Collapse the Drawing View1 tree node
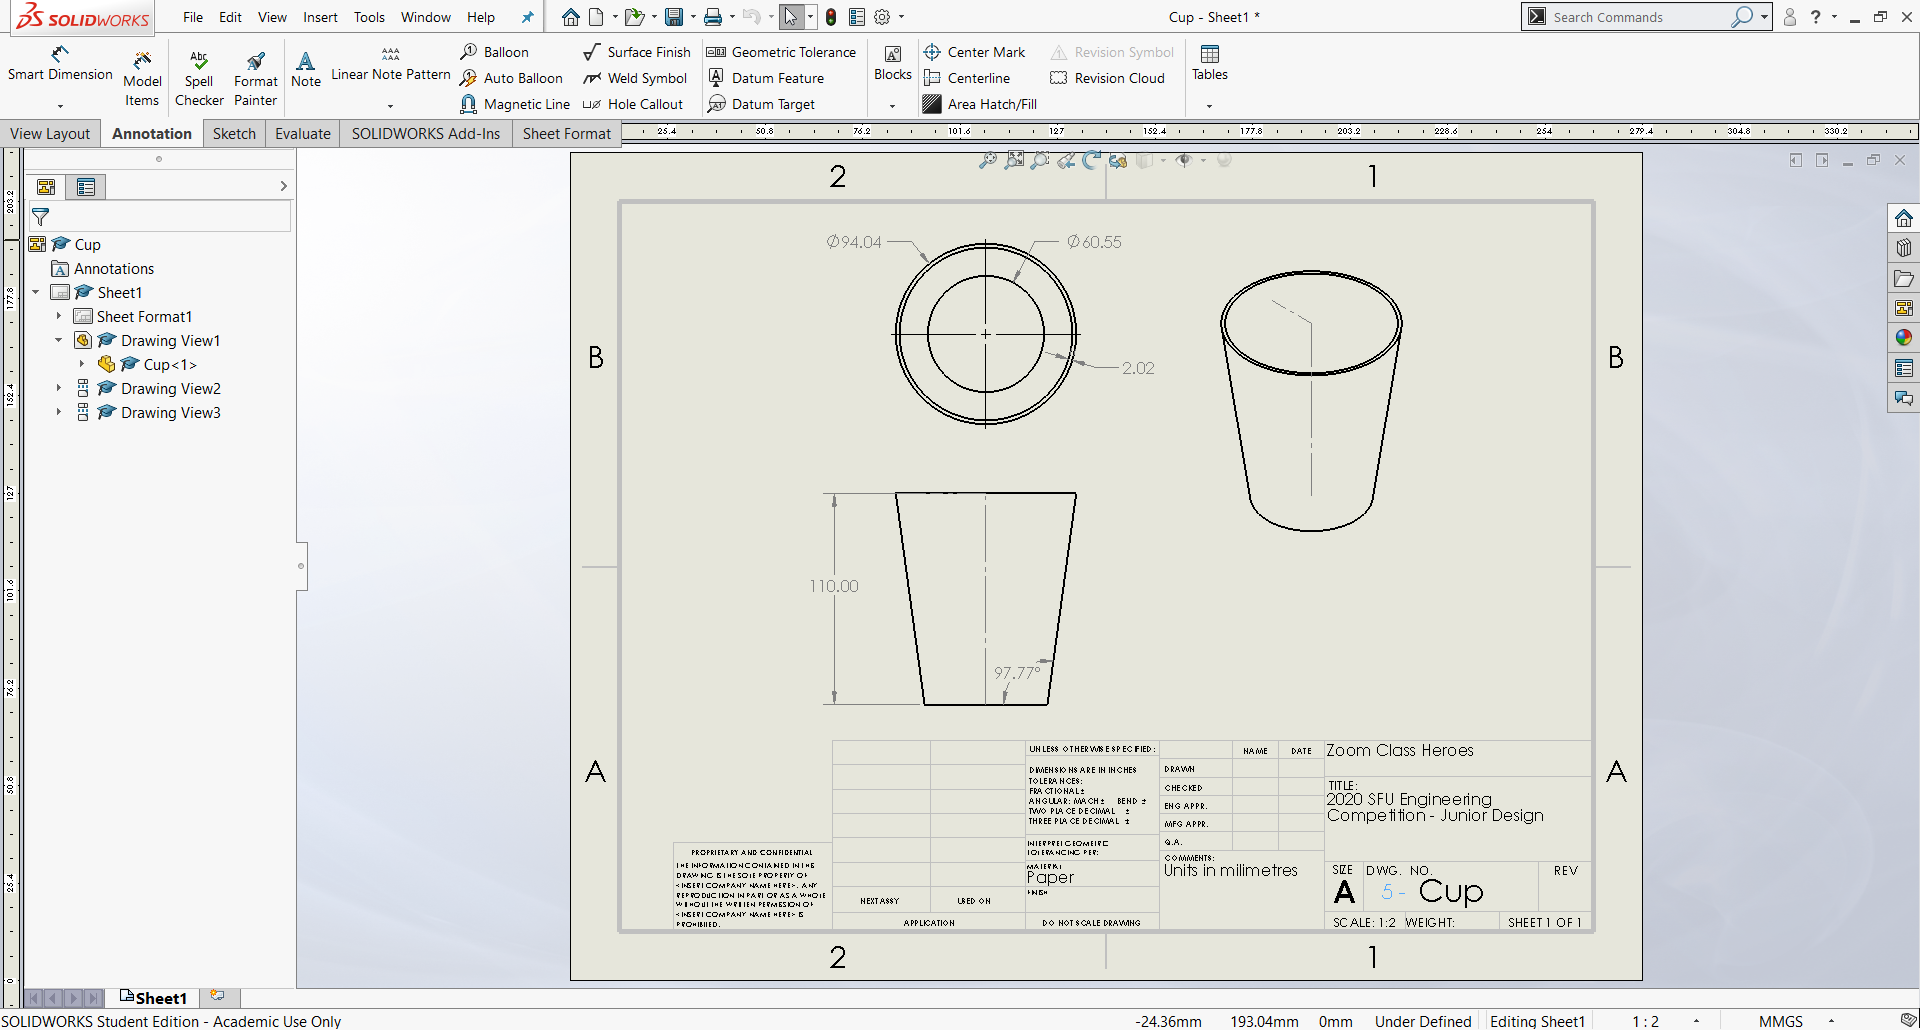Viewport: 1920px width, 1030px height. (x=59, y=340)
